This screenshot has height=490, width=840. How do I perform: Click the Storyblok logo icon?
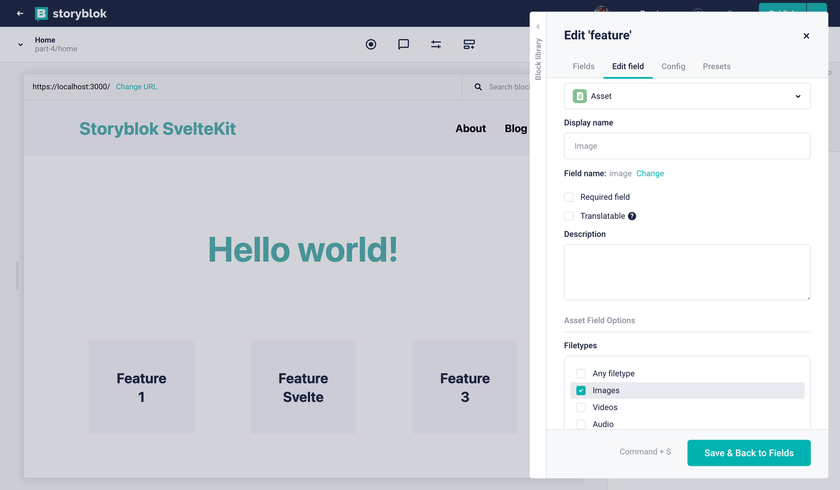coord(41,13)
